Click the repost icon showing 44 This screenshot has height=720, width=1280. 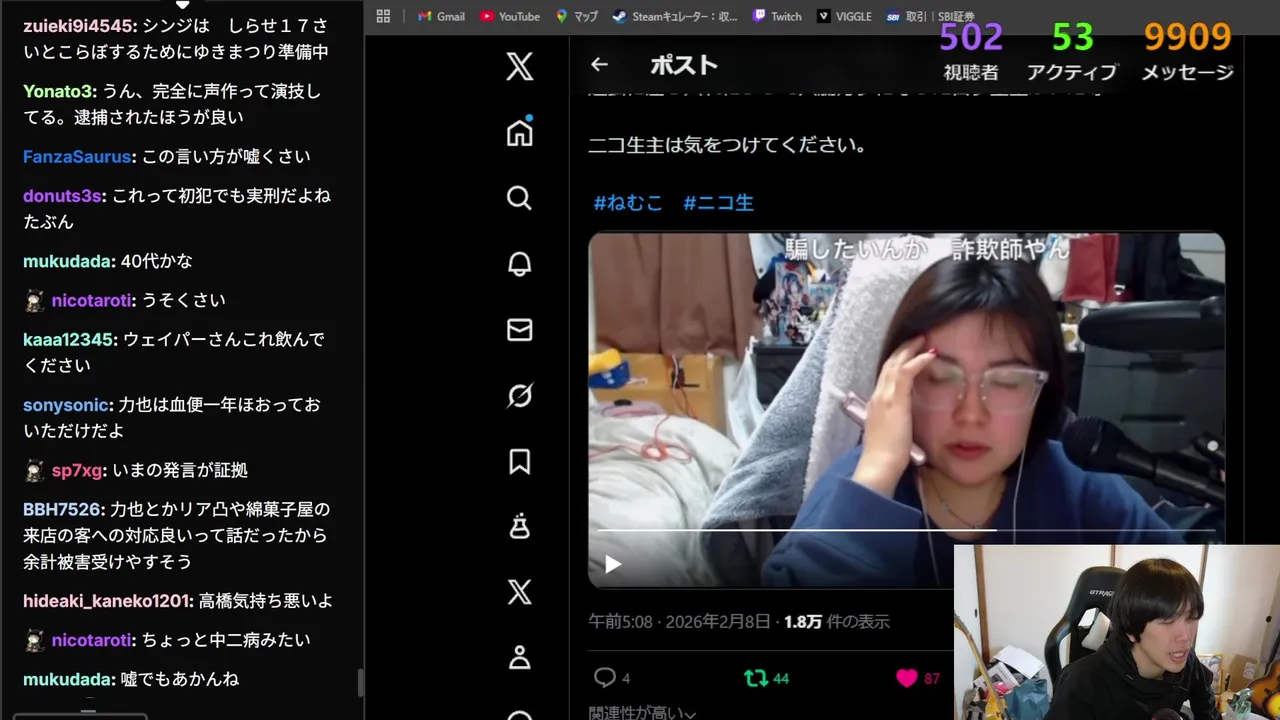coord(756,678)
